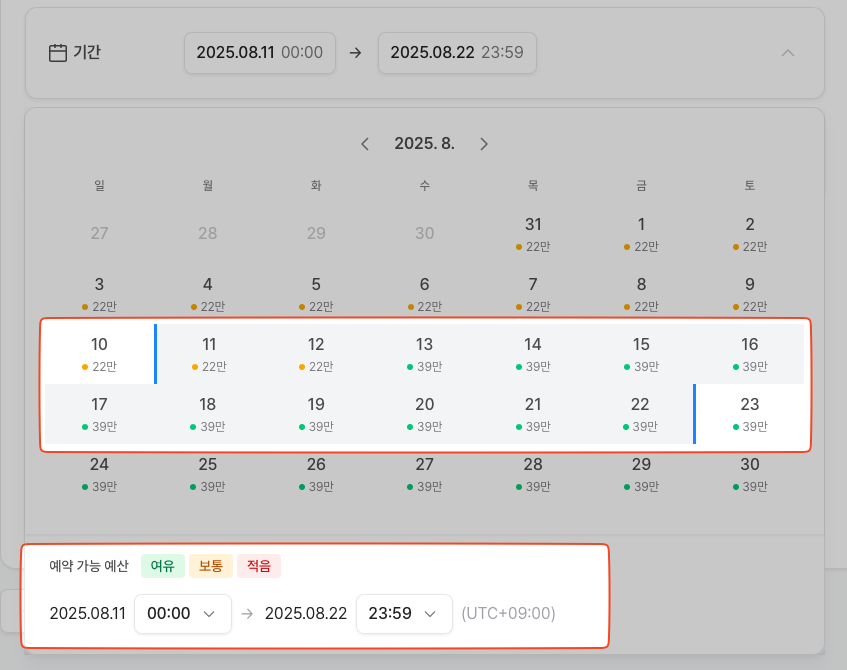The image size is (847, 670).
Task: Click the end date field 2025.08.22 23:59
Action: (457, 53)
